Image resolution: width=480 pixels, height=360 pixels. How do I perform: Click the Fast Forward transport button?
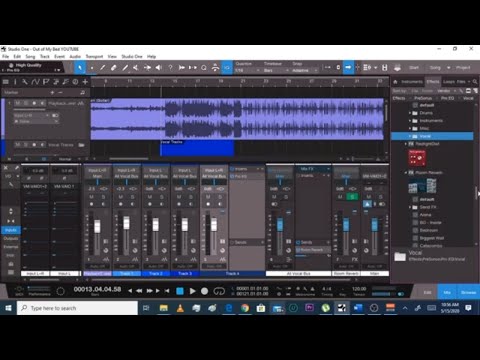click(x=150, y=291)
